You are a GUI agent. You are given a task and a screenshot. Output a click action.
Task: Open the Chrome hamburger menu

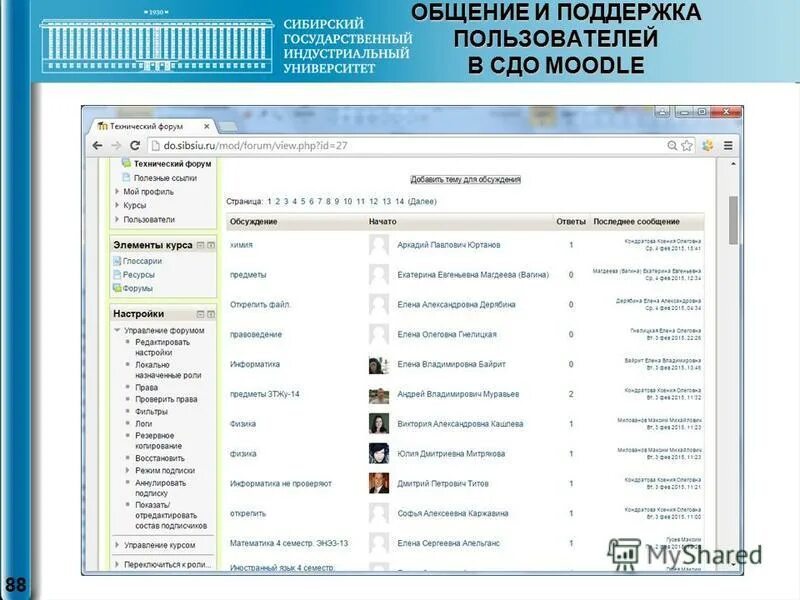tap(728, 145)
